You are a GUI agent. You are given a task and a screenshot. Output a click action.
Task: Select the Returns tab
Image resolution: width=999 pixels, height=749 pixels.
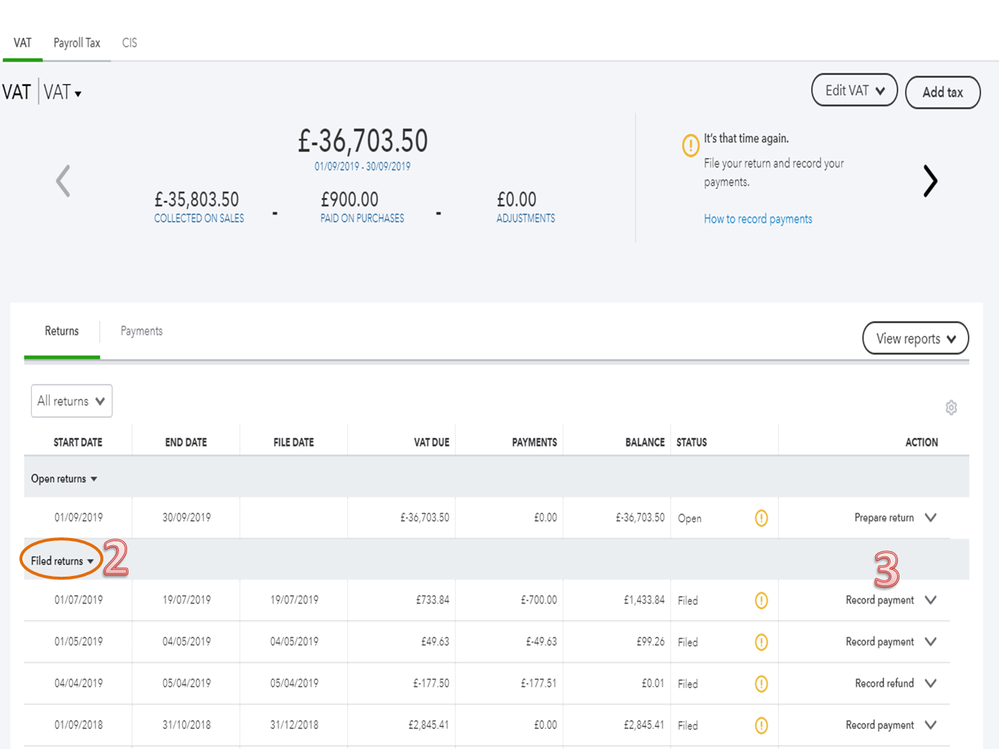[x=62, y=331]
